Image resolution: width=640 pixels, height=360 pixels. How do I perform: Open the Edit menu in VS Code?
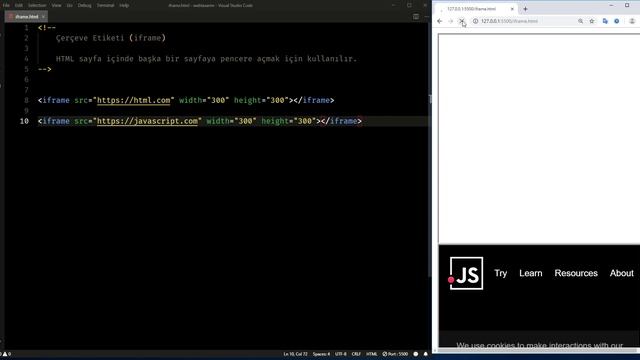click(19, 5)
